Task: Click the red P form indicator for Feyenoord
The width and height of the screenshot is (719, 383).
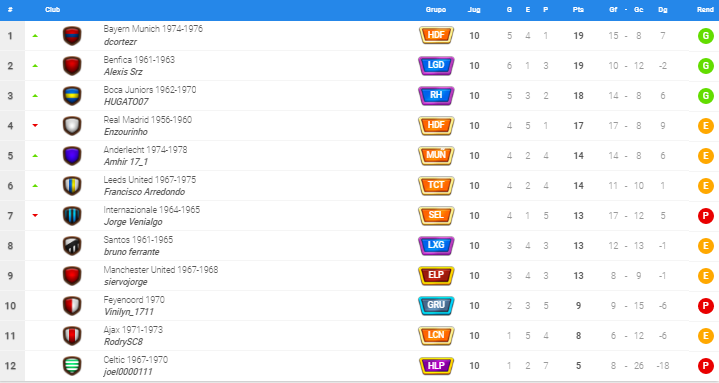Action: (706, 306)
